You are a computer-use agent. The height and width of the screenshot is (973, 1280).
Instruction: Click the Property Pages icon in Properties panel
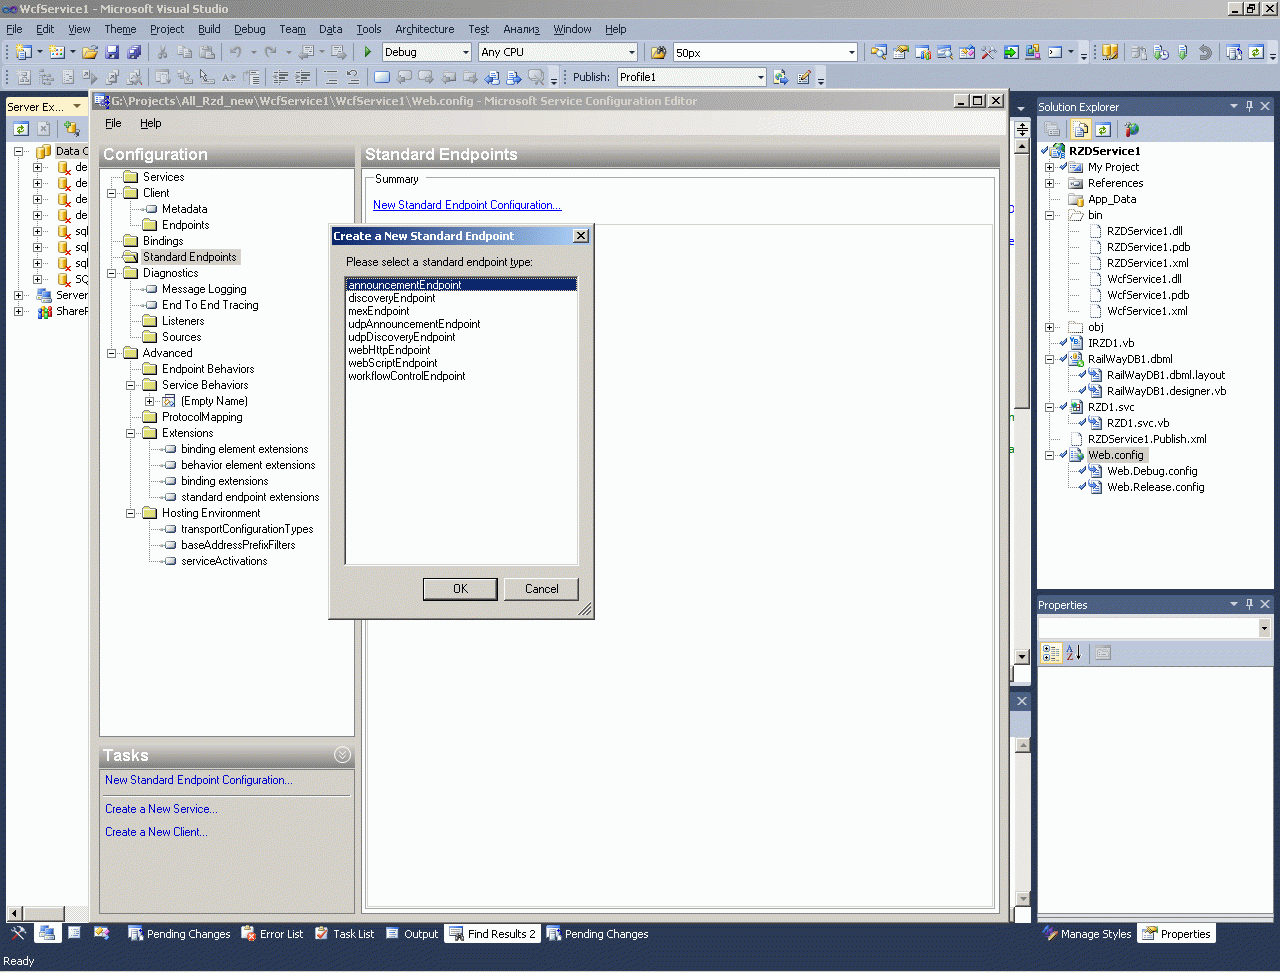tap(1103, 653)
